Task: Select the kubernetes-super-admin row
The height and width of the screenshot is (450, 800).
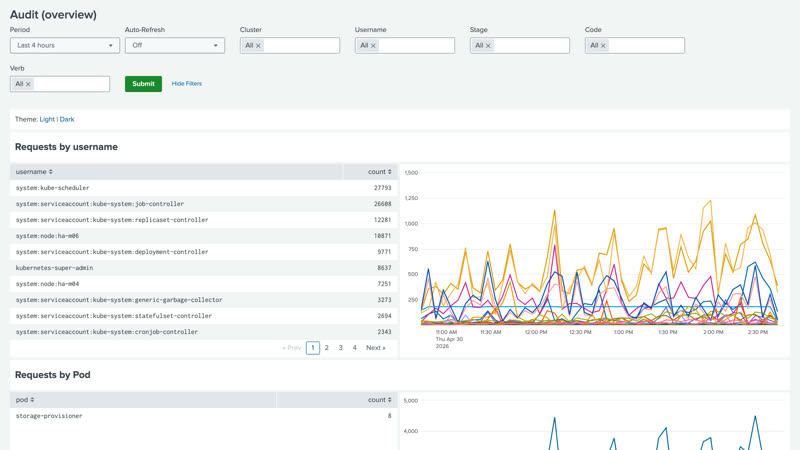Action: click(x=204, y=268)
